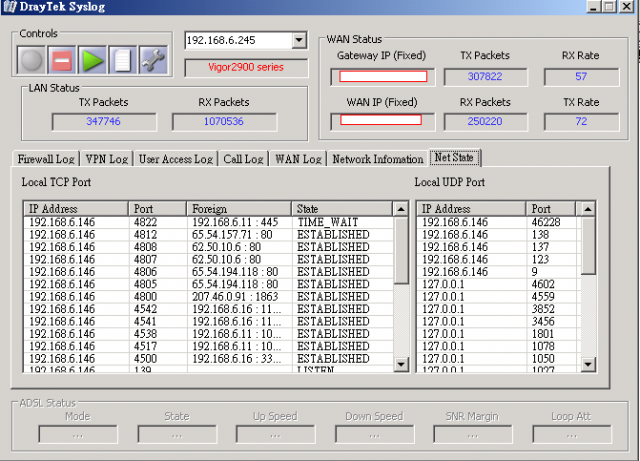Select TCP row with port 4542
The height and width of the screenshot is (461, 640).
point(209,309)
